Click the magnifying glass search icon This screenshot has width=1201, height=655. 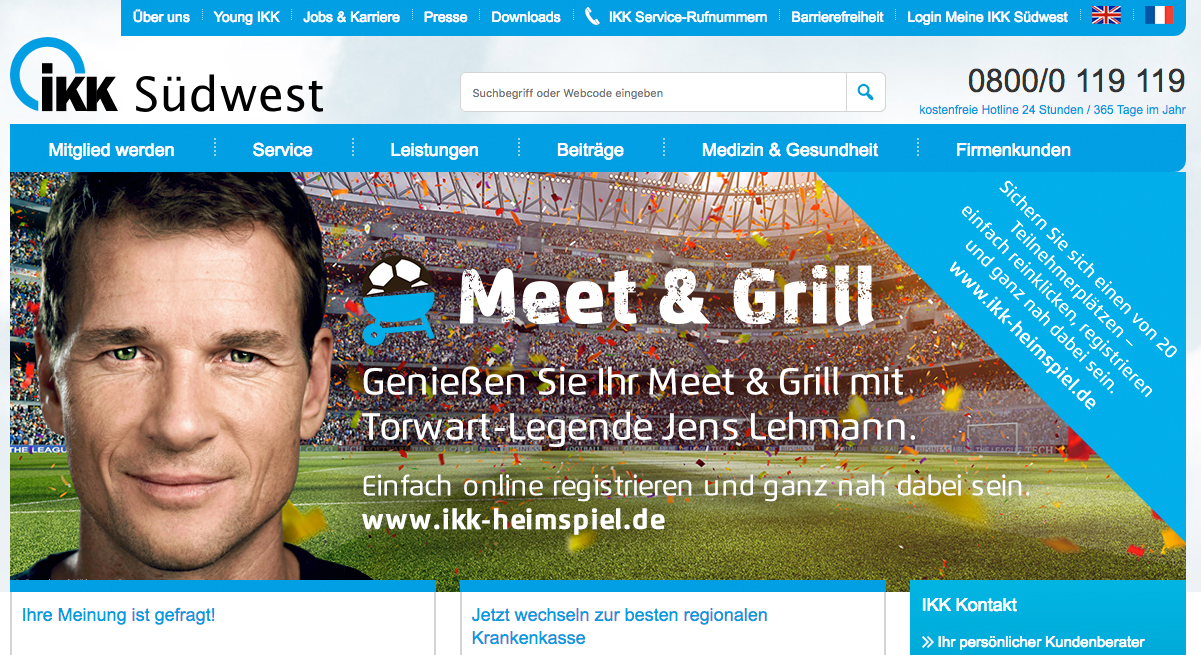pos(865,92)
